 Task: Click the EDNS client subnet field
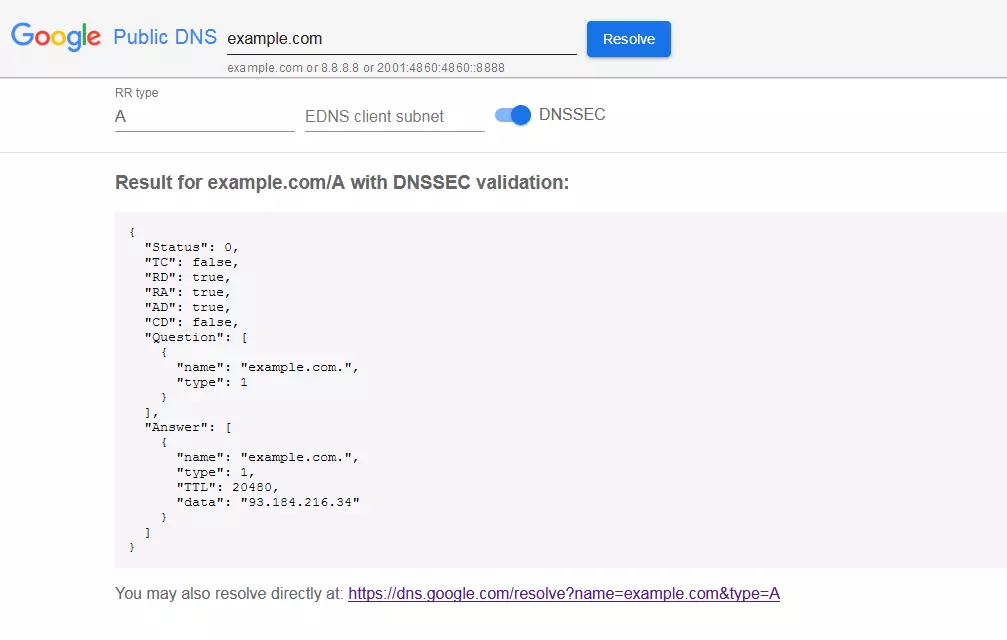point(394,117)
